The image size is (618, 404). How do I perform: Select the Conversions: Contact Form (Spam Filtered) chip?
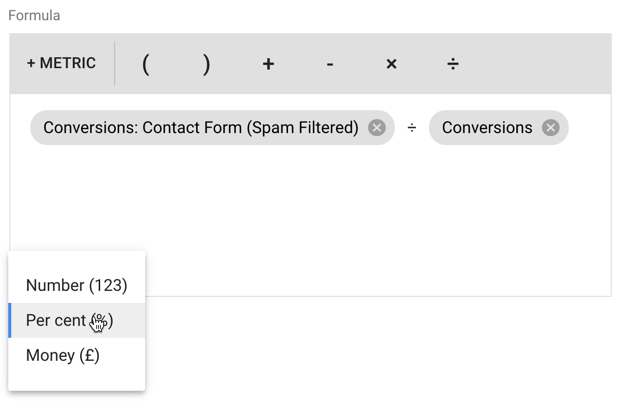click(x=200, y=128)
